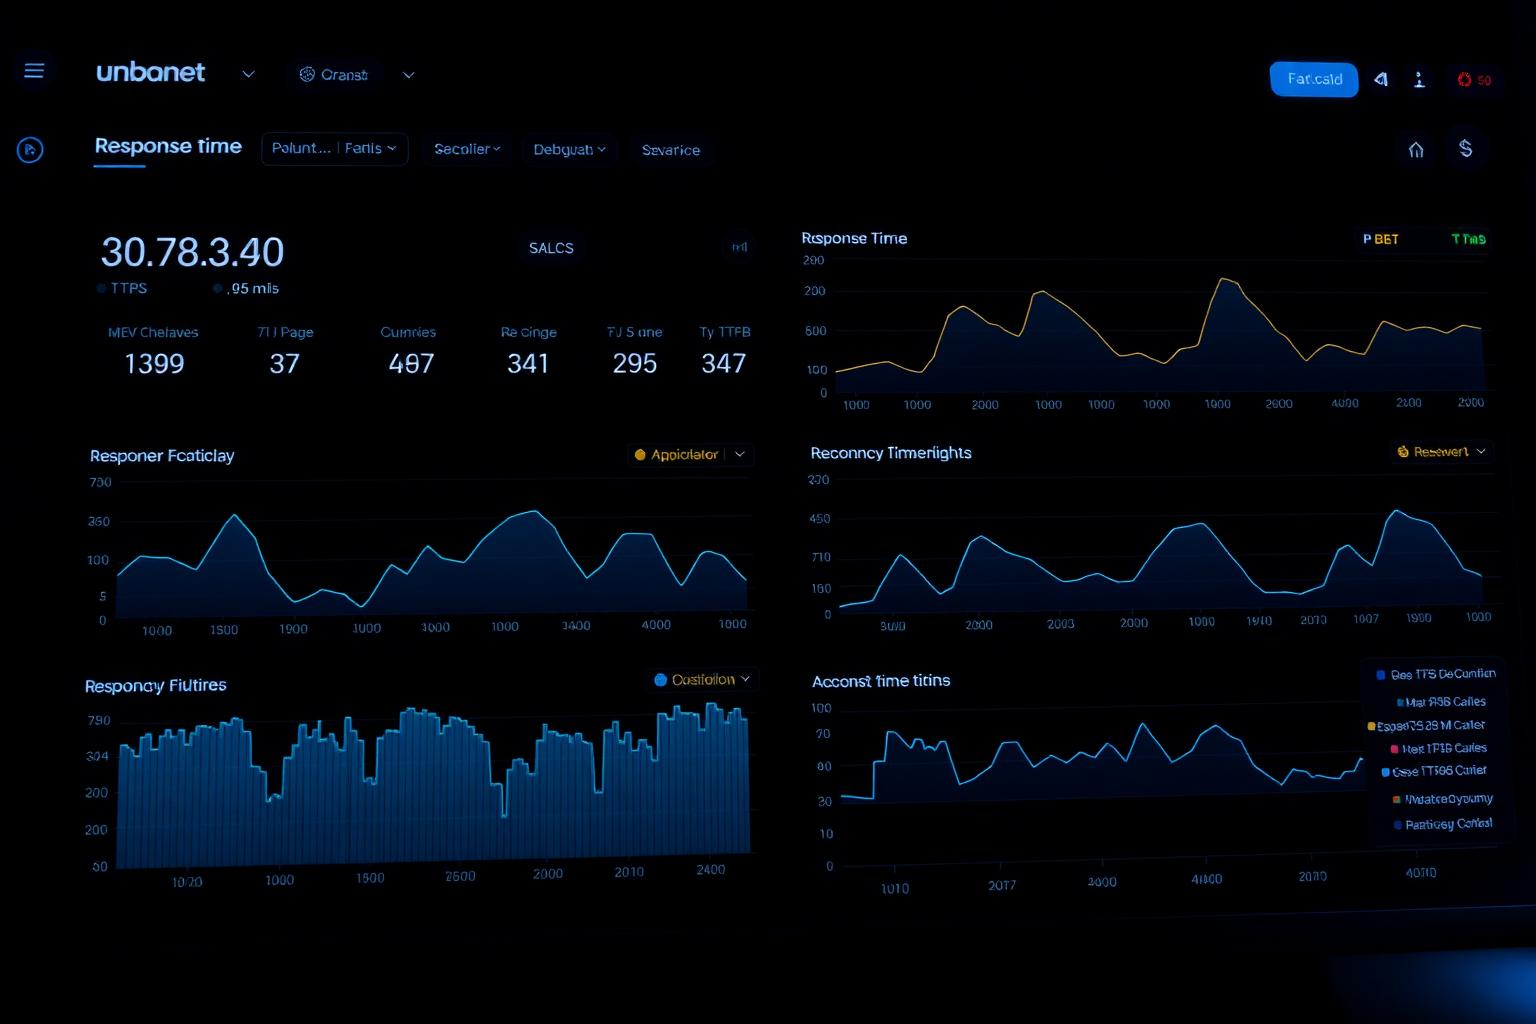
Task: Select the Savarice tab
Action: (671, 150)
